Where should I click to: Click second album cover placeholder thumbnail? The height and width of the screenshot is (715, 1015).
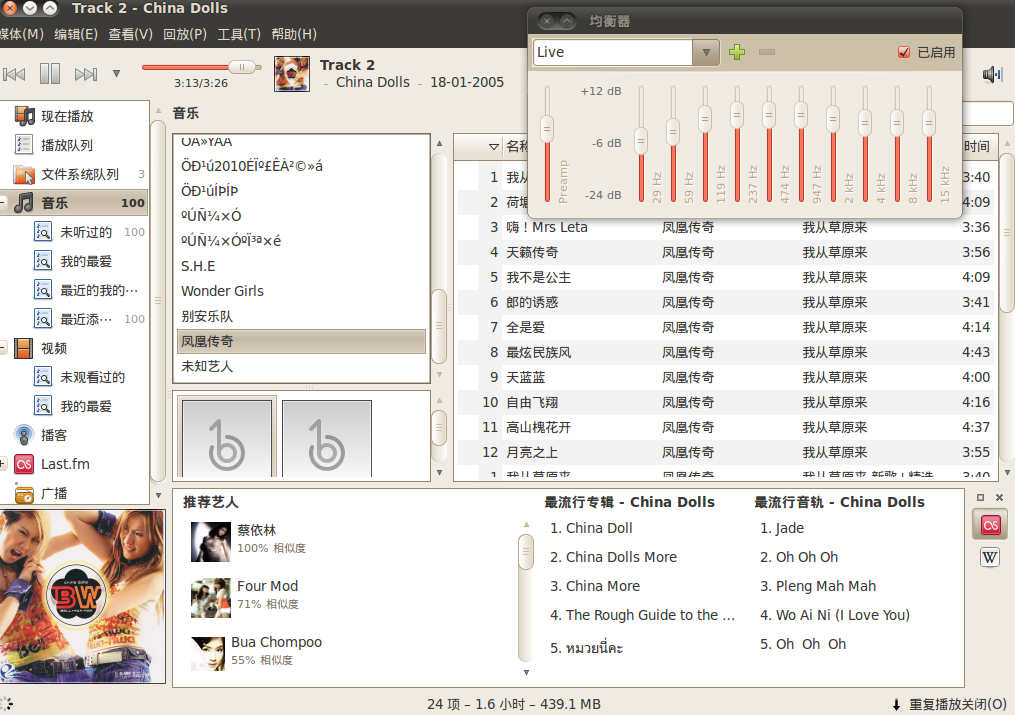pos(326,439)
